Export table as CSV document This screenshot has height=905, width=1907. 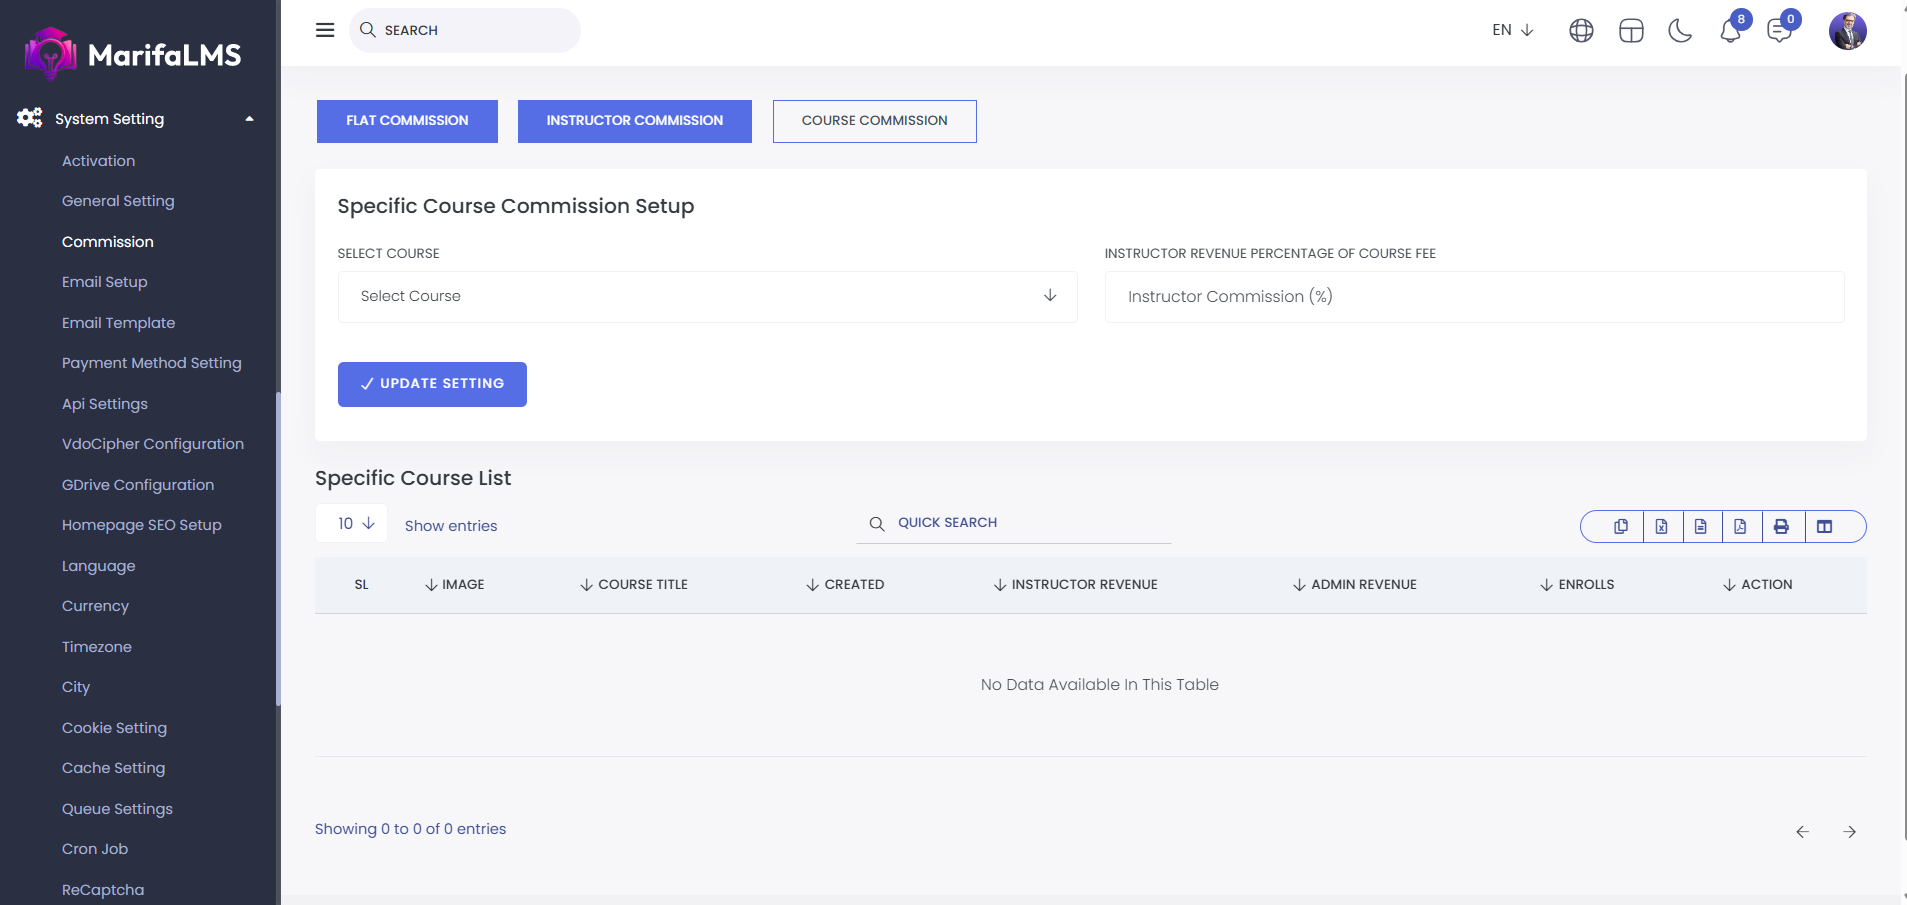1700,526
